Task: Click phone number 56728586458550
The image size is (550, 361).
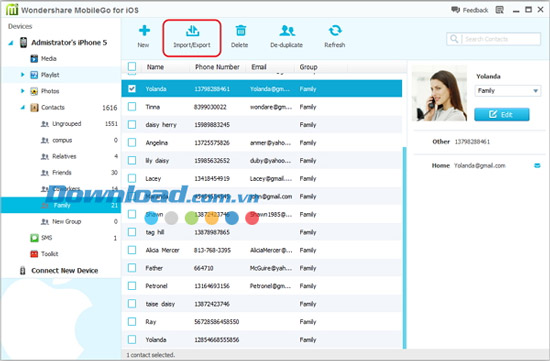Action: pos(216,322)
